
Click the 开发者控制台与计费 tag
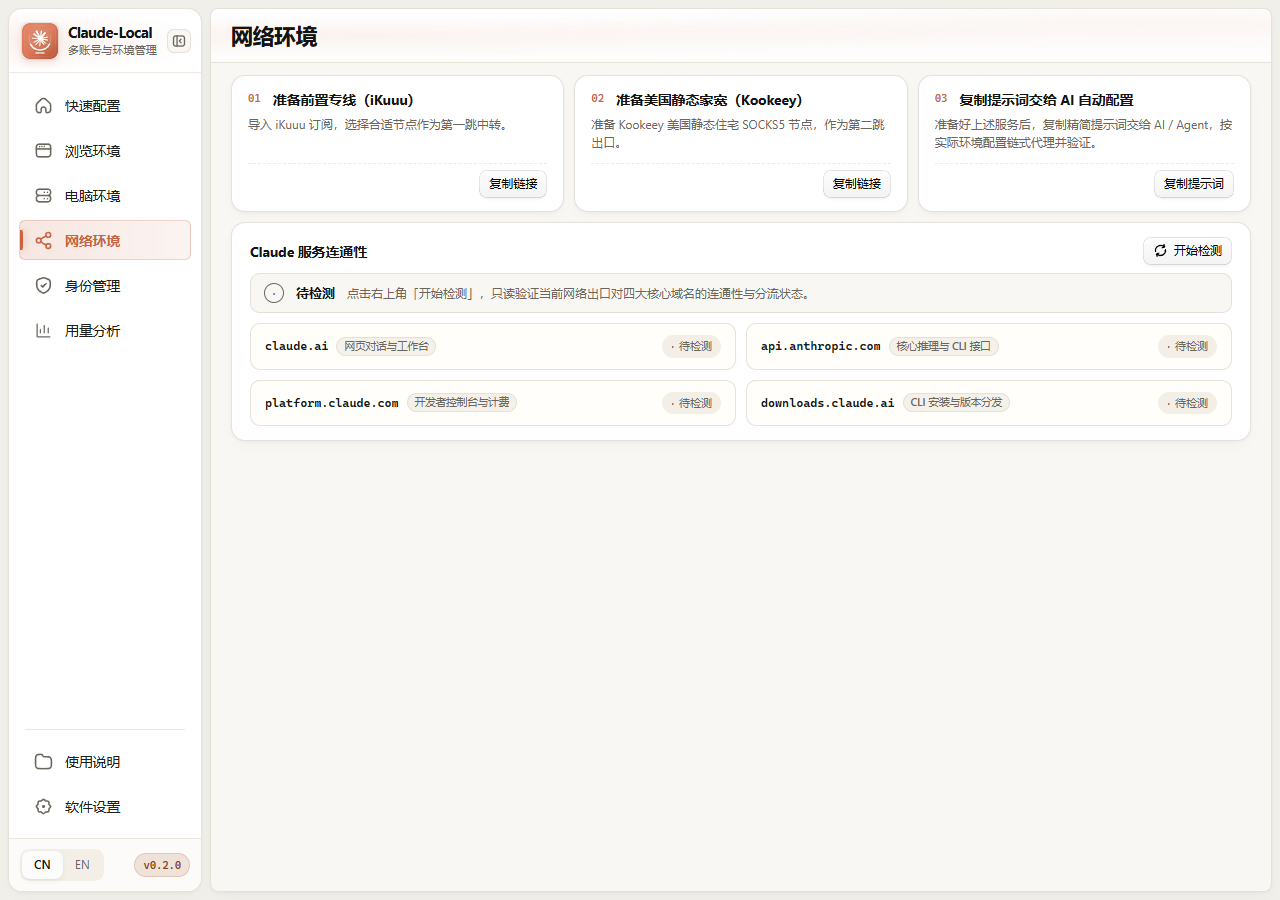[x=462, y=403]
